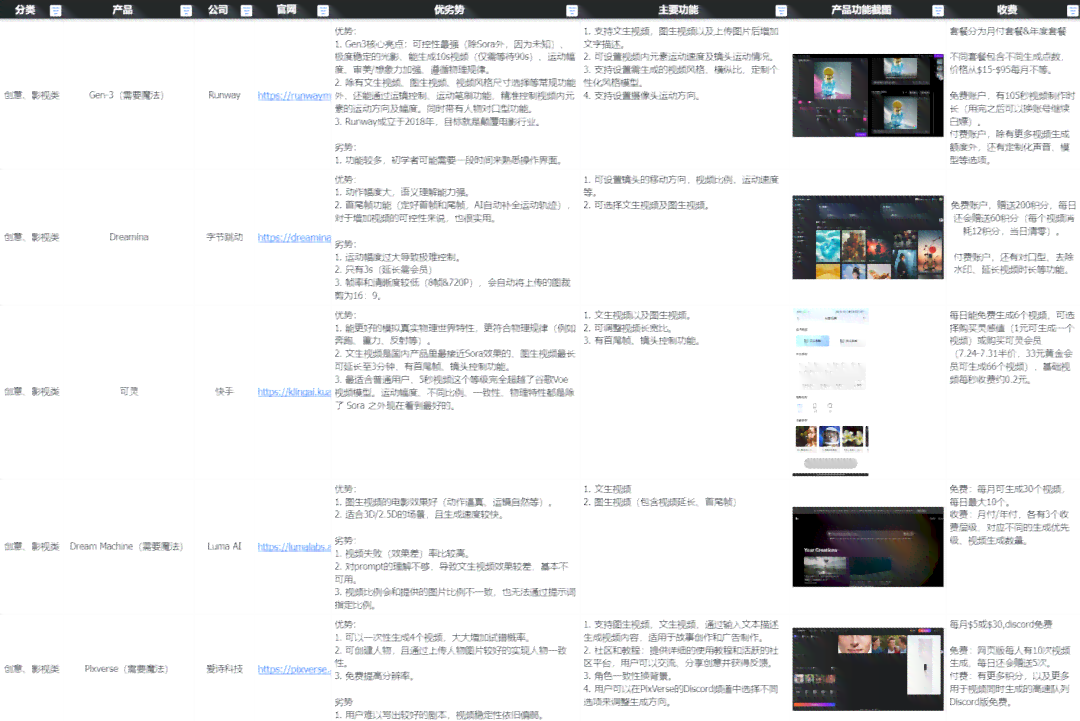Select the 快手 company cell

coord(224,391)
